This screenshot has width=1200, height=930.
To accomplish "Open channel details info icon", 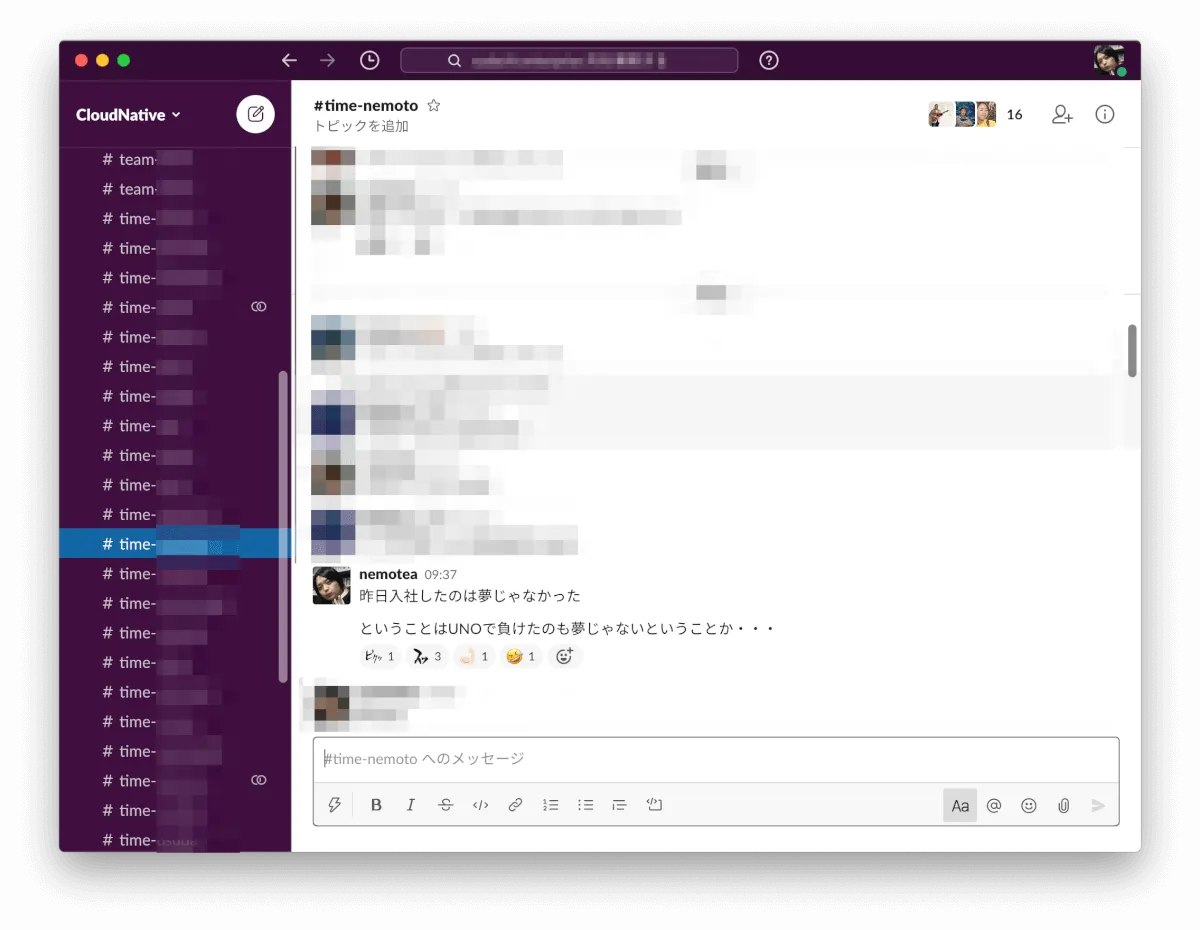I will point(1104,114).
